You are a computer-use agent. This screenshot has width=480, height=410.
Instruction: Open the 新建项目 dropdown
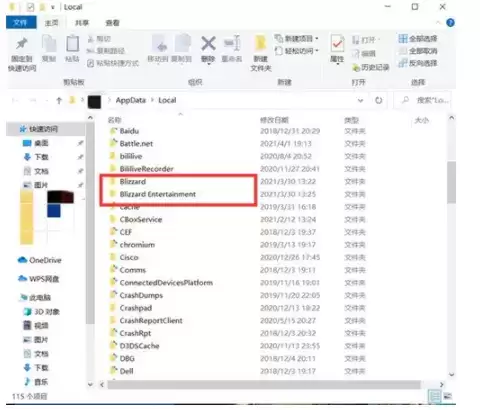click(x=296, y=39)
